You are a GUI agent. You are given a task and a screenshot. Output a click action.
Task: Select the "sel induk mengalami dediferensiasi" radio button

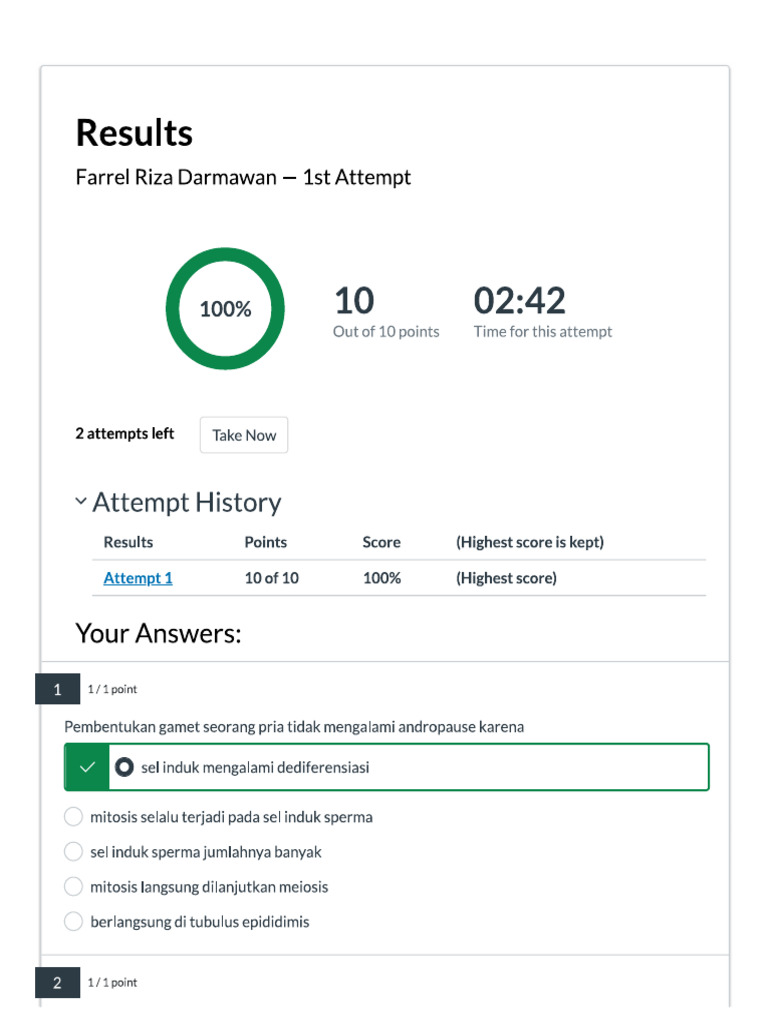pos(125,767)
